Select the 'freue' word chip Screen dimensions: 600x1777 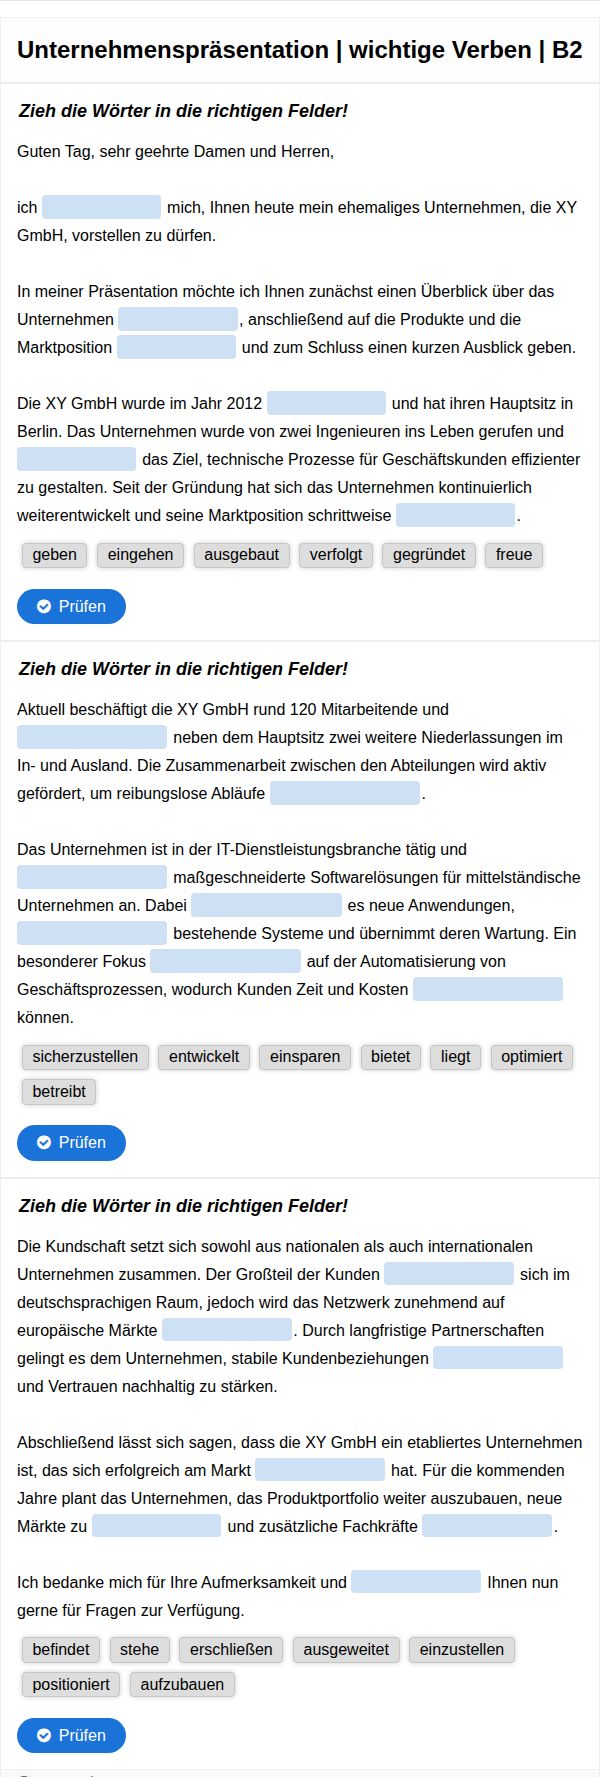[514, 554]
